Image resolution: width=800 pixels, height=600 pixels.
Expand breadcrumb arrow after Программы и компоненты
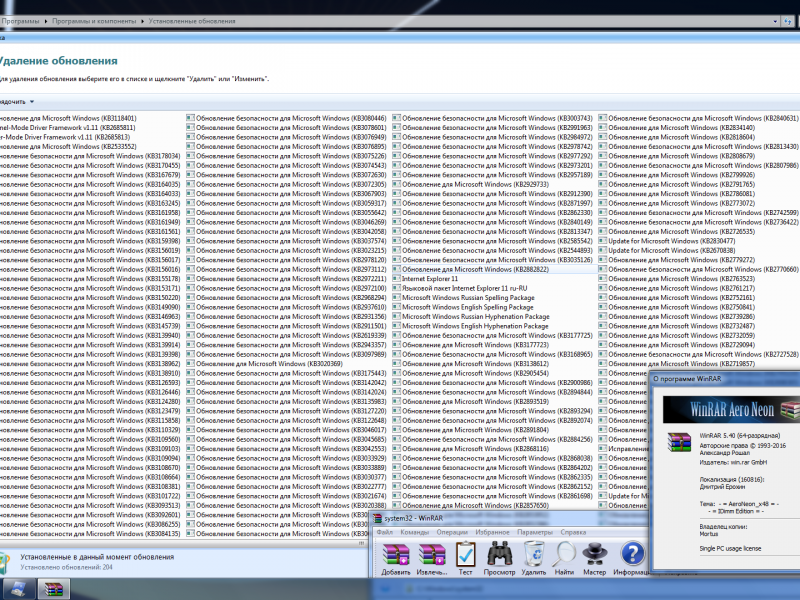click(x=143, y=21)
